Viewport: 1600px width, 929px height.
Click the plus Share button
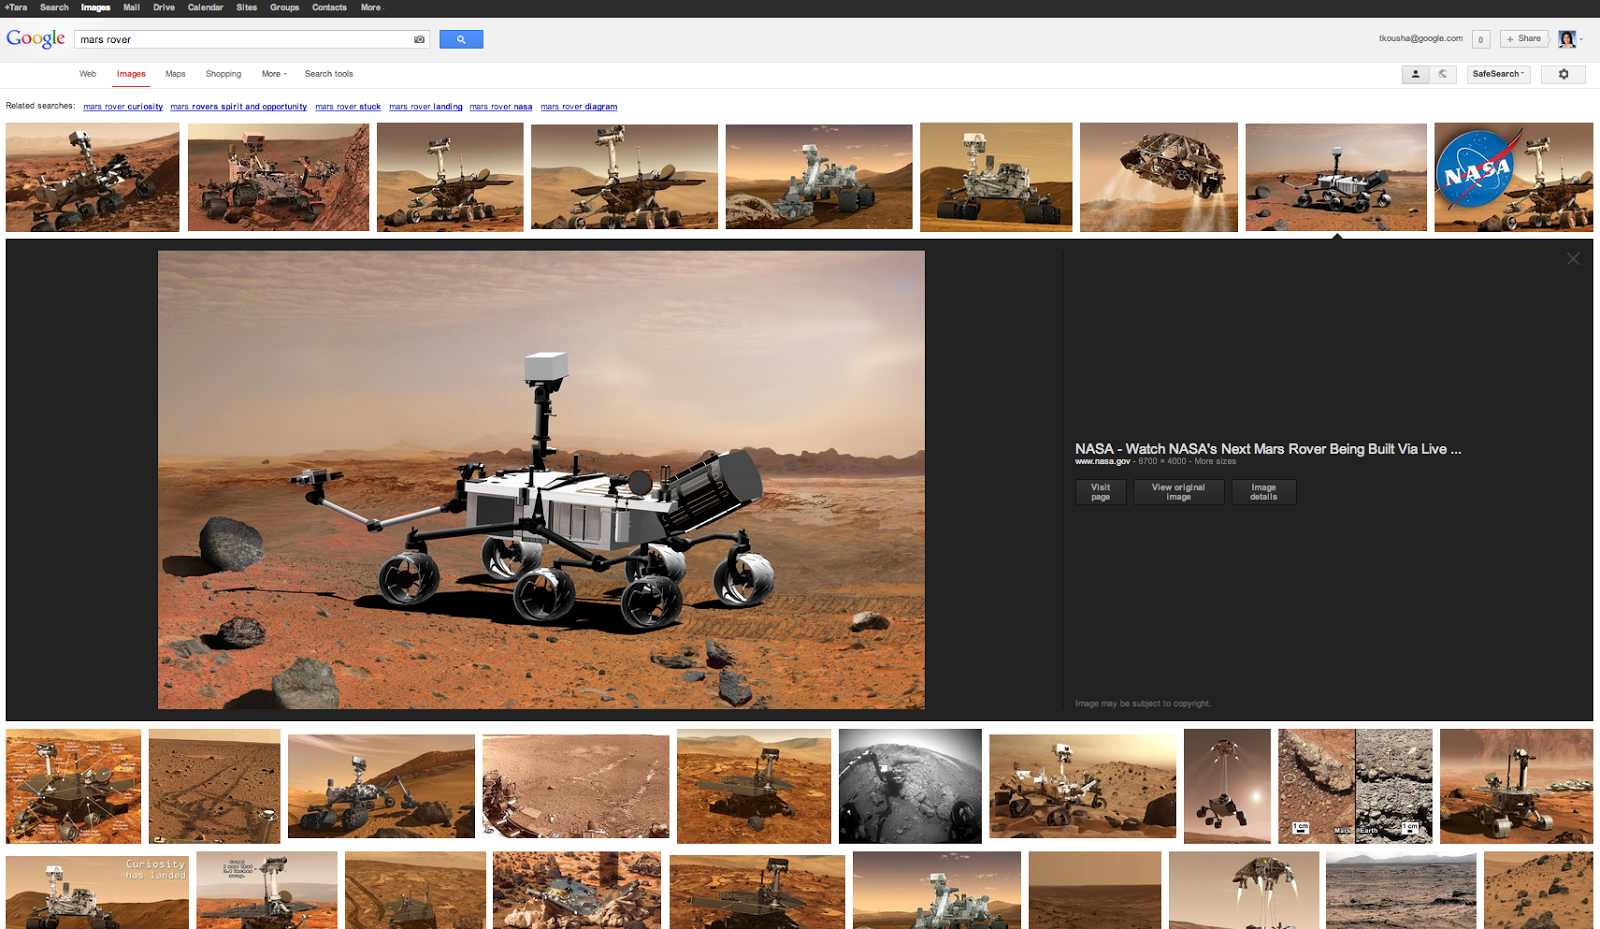(x=1524, y=39)
